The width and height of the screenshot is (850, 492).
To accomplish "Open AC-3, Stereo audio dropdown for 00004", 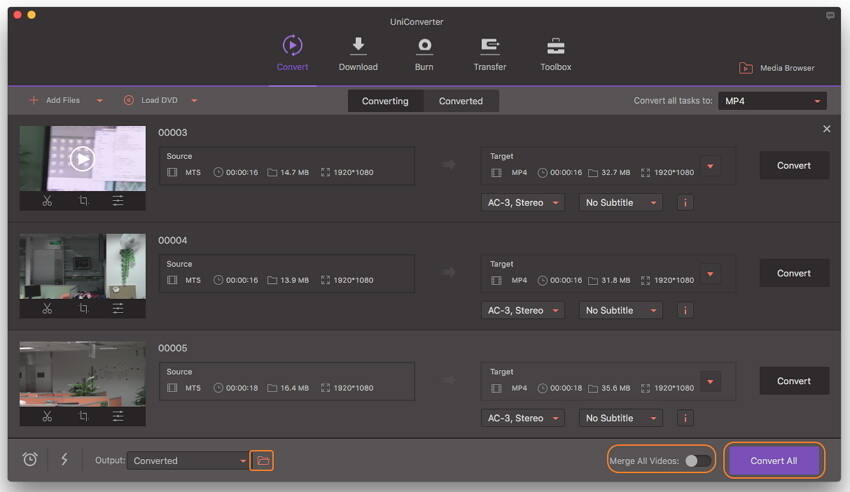I will coord(523,310).
